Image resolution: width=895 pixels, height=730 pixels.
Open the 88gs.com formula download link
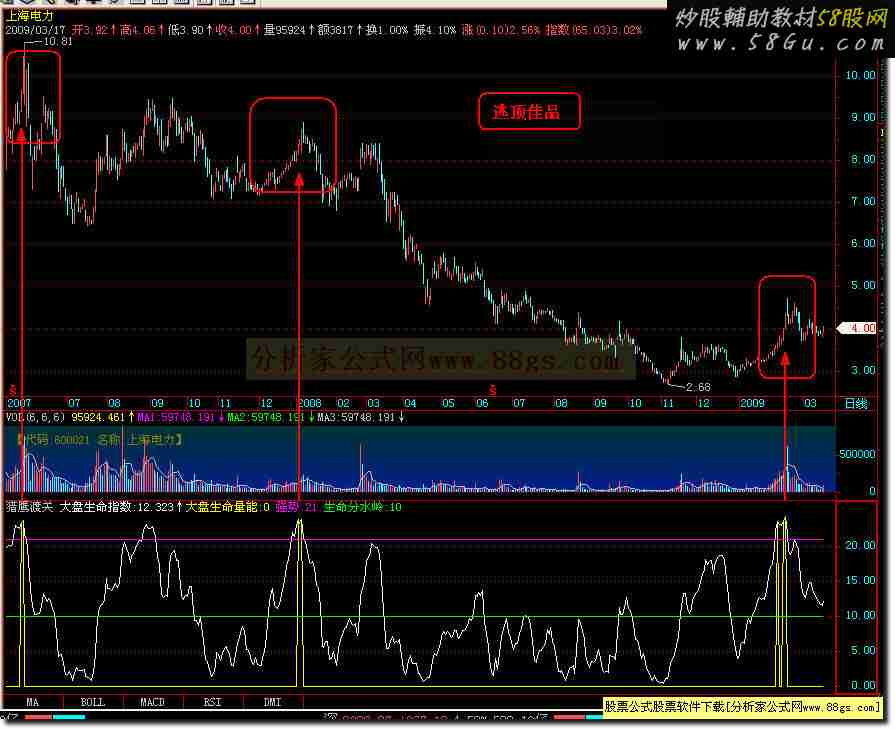[742, 707]
